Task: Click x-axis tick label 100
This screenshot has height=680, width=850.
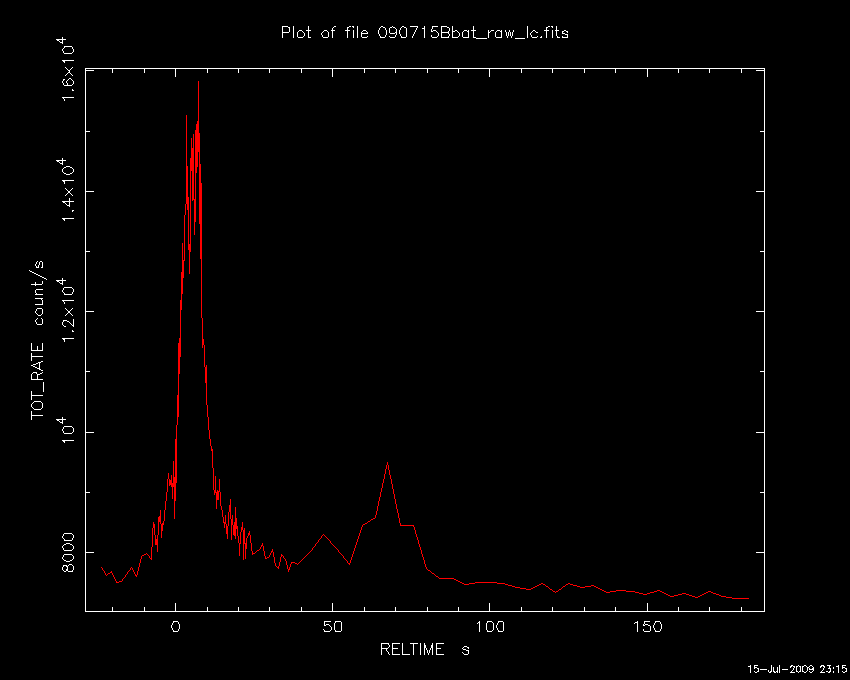Action: (x=490, y=627)
